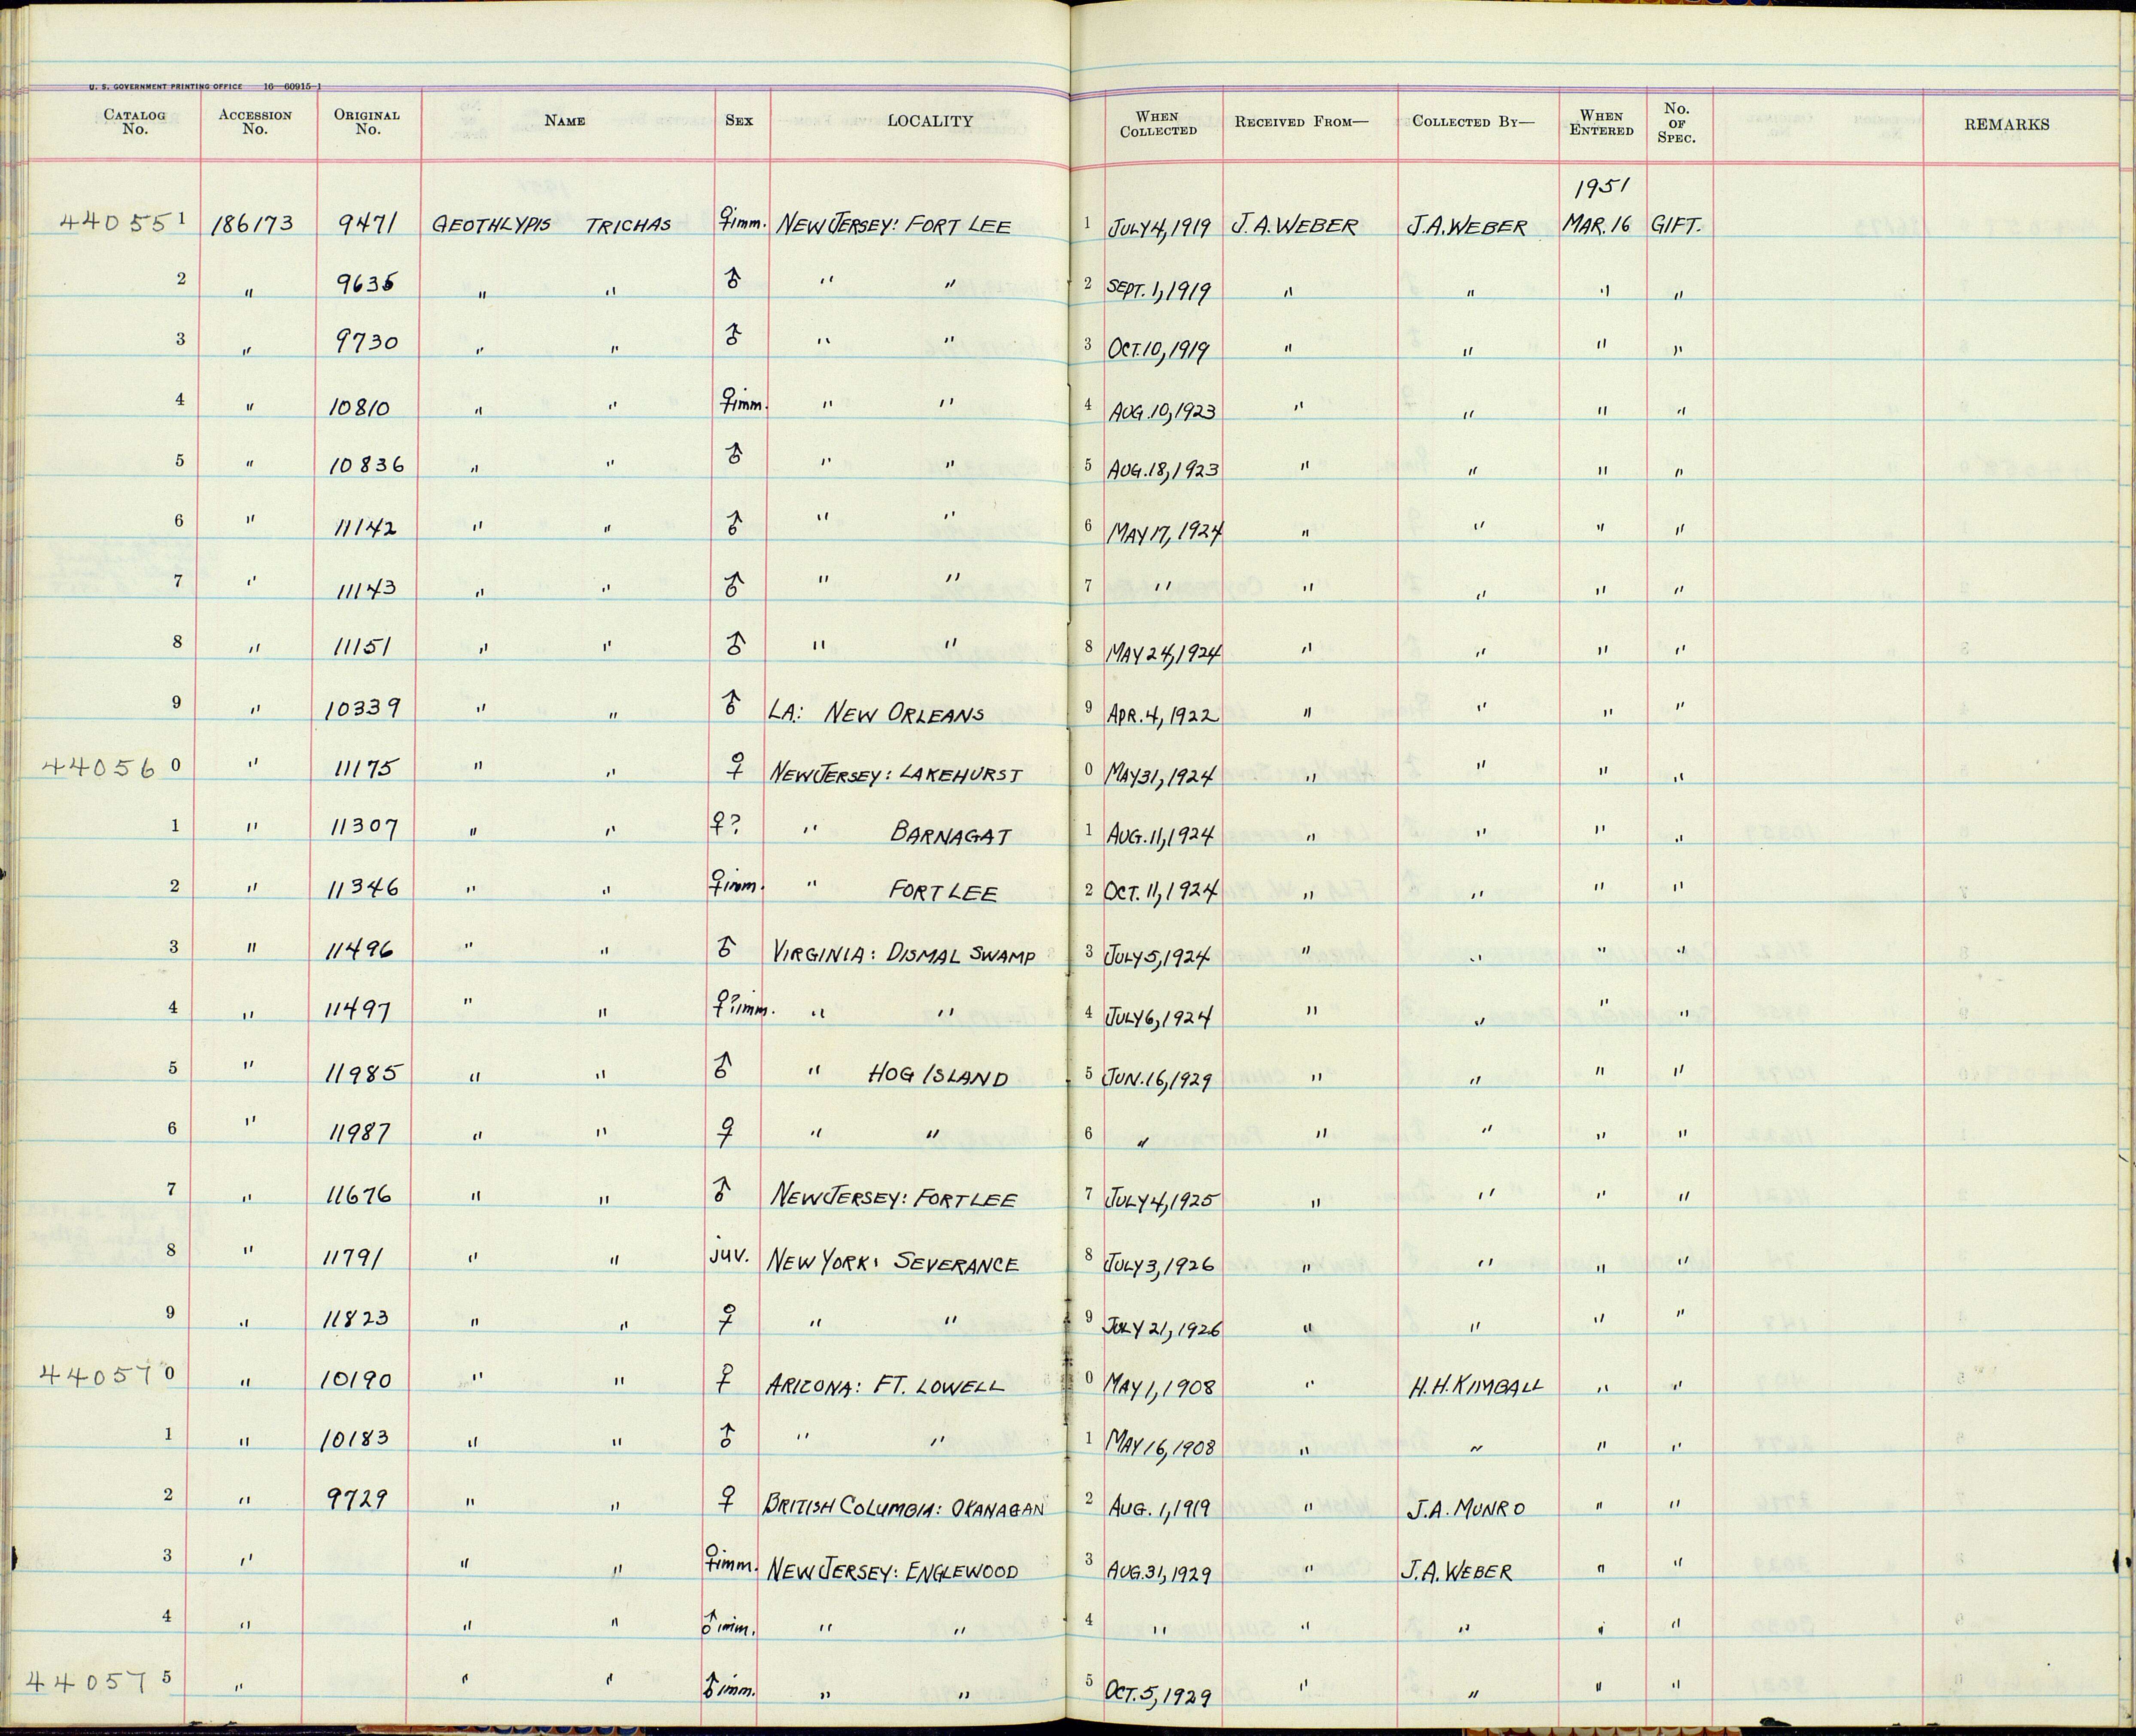Select locality "New York: Severance"

(x=893, y=1262)
